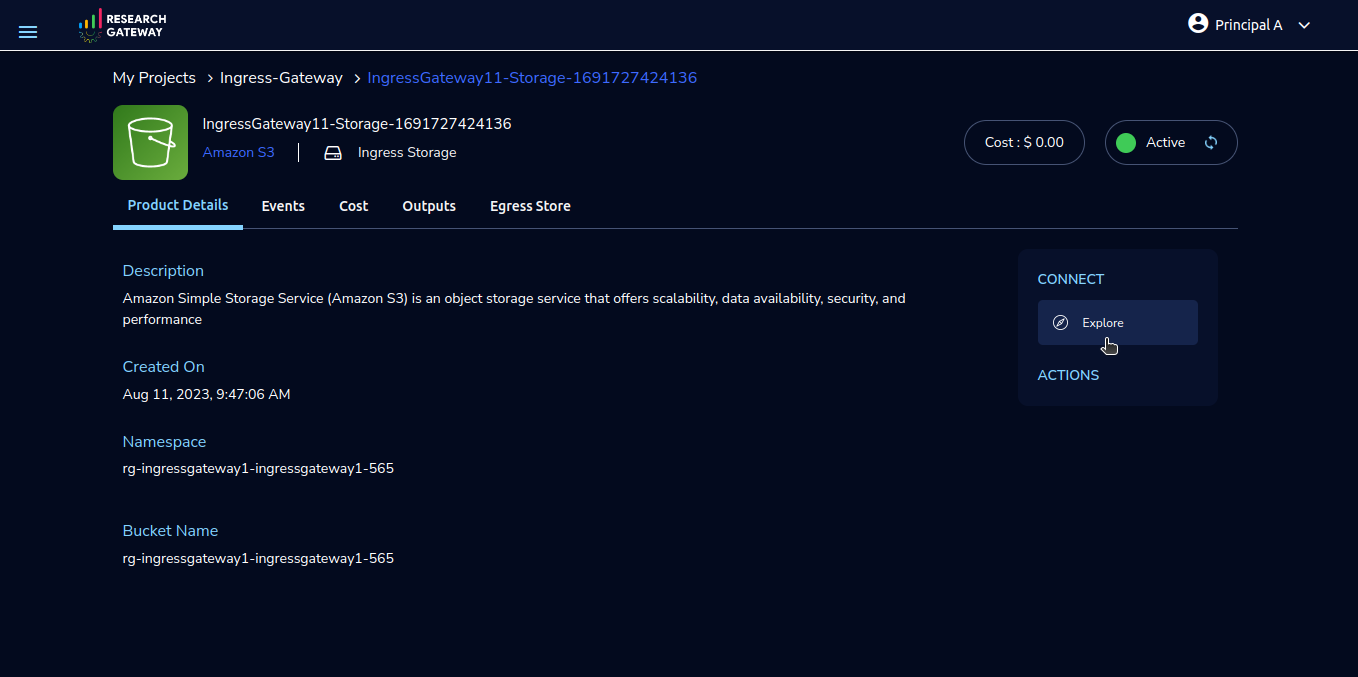
Task: Click the product title IngressGateway11-Storage-1691727424136
Action: [357, 124]
